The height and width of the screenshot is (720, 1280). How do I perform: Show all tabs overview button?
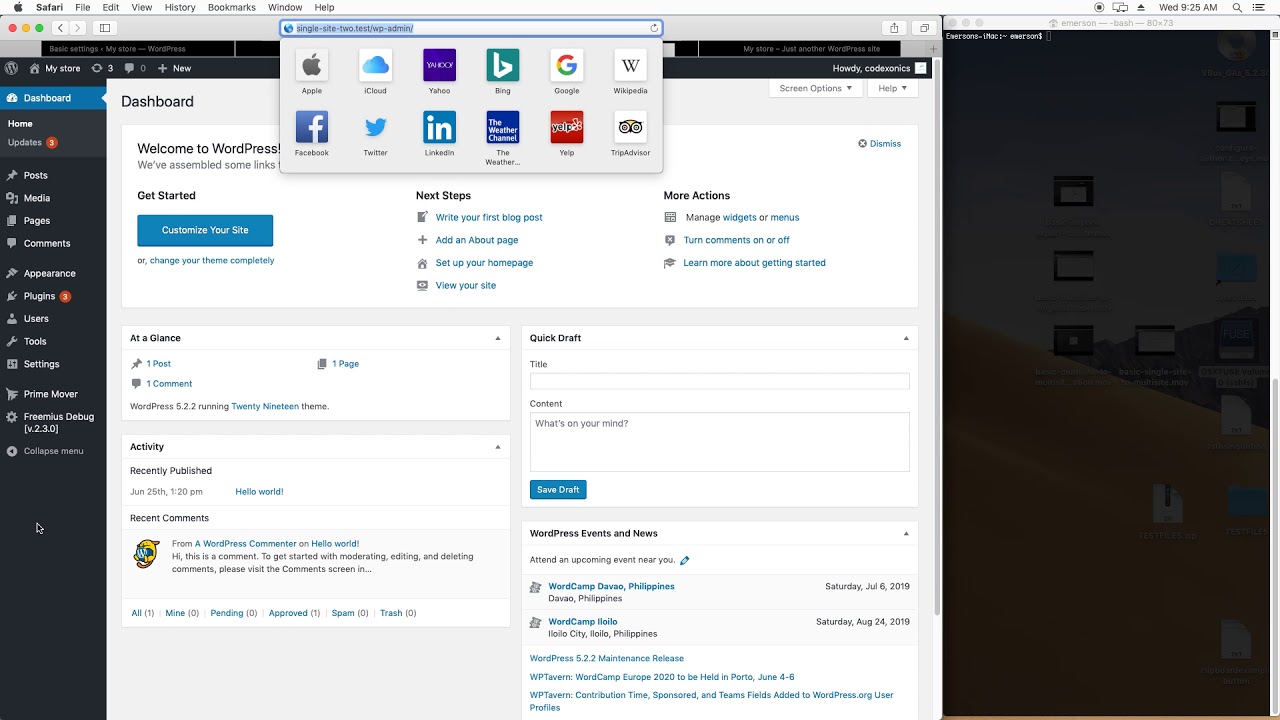(x=925, y=28)
